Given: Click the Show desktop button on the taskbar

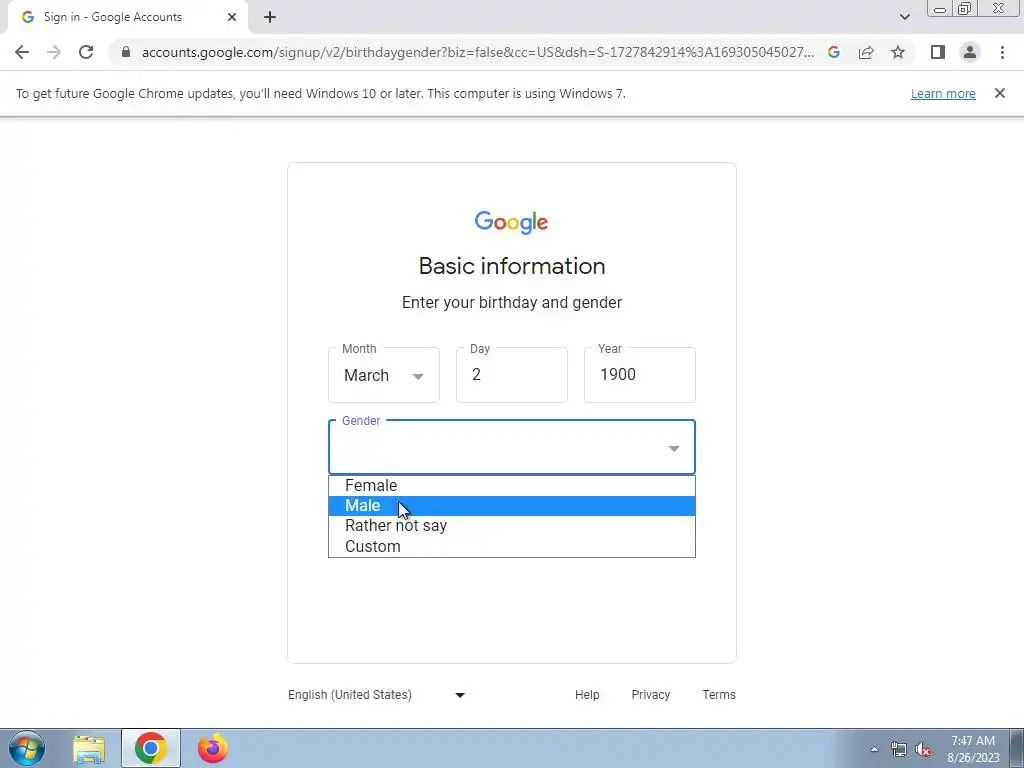Looking at the screenshot, I should coord(1017,748).
